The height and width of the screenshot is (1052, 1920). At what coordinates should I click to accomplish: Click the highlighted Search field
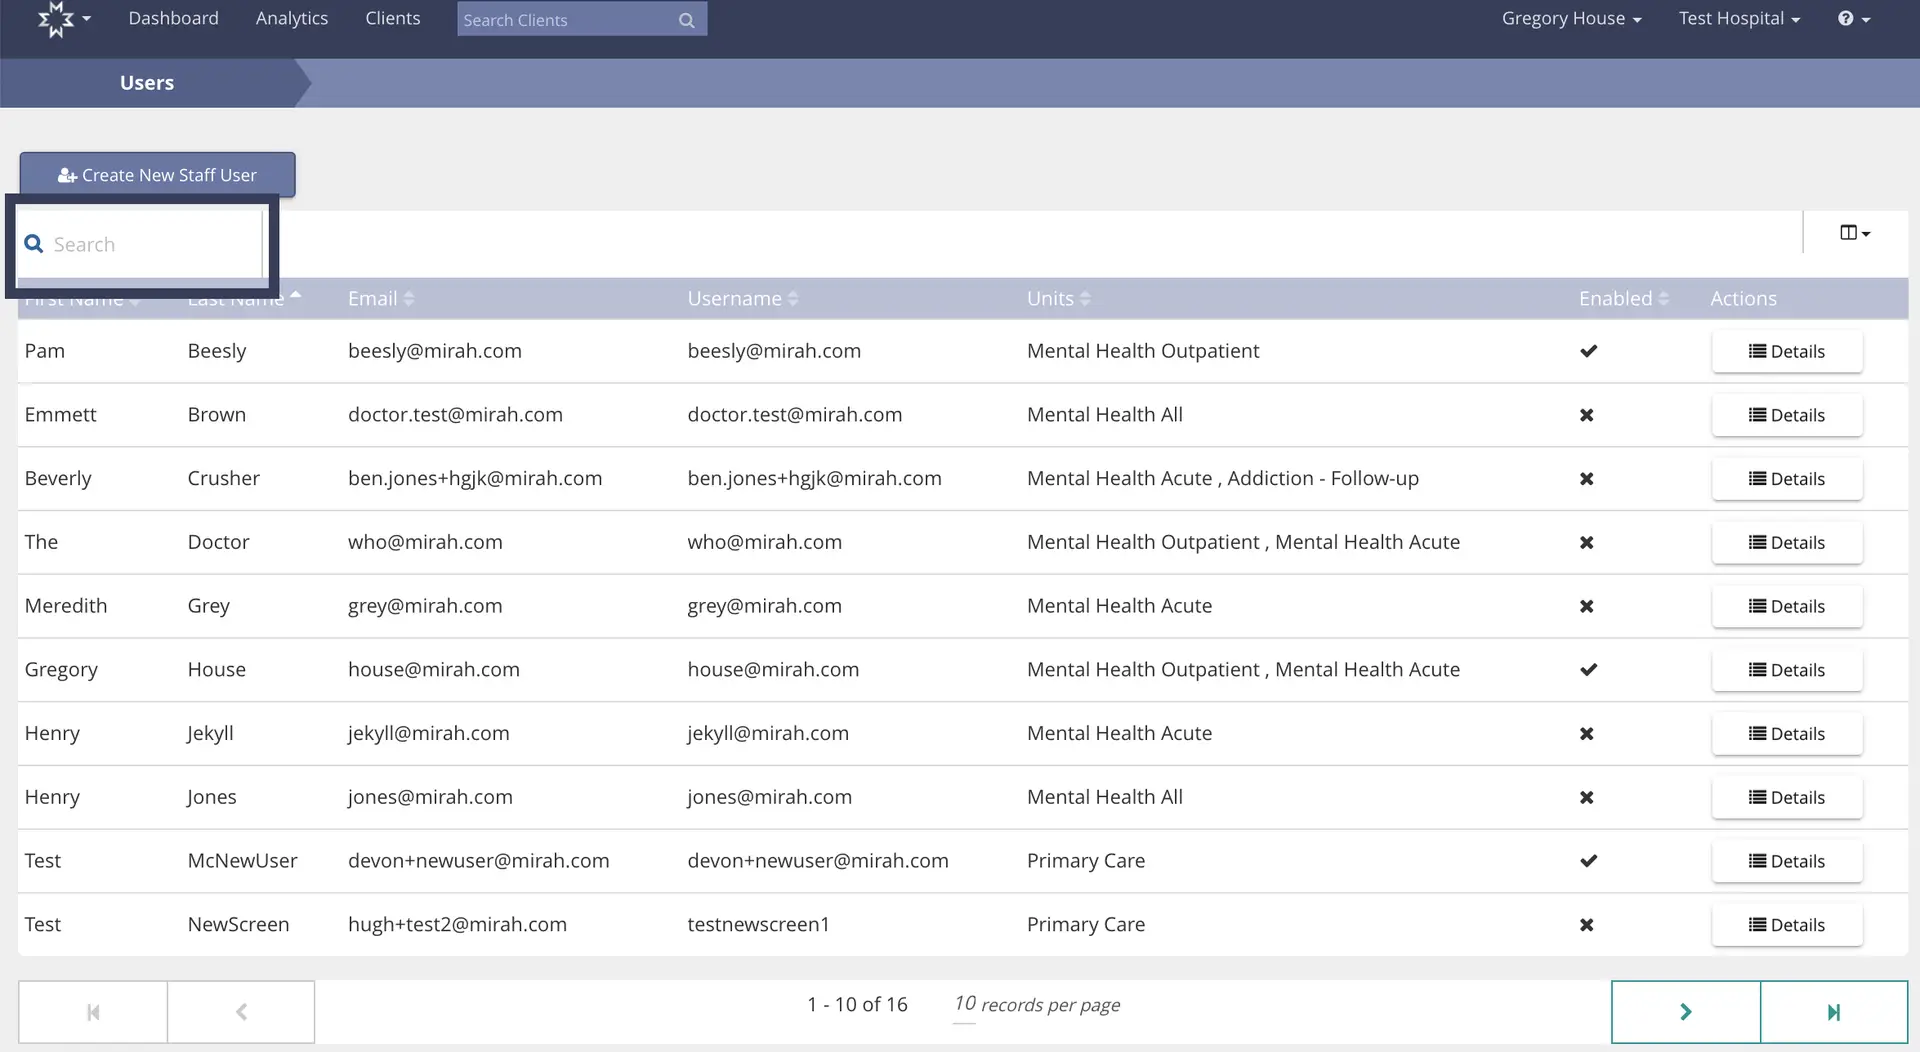140,244
